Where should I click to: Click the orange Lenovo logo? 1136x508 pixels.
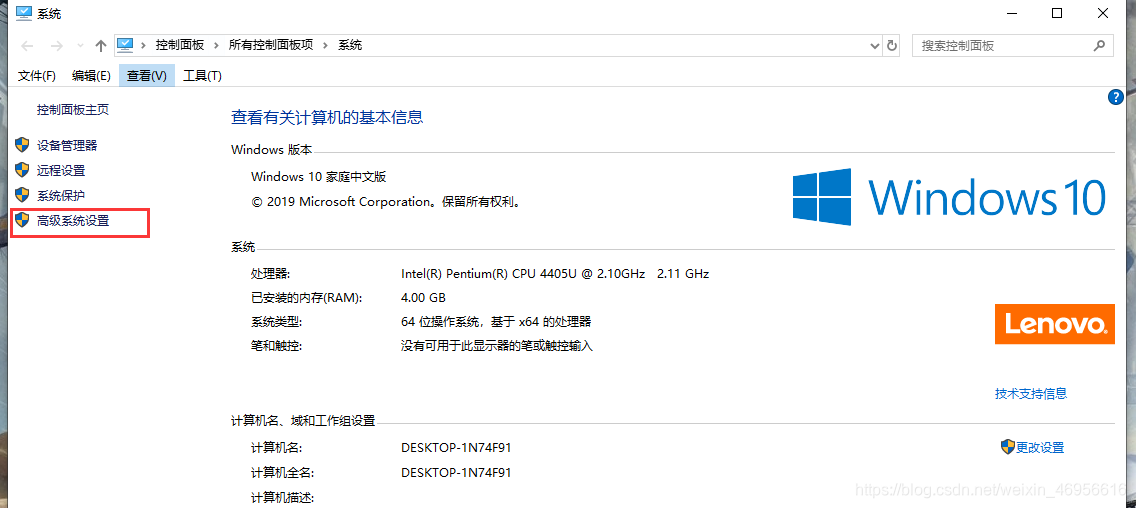pos(1054,323)
